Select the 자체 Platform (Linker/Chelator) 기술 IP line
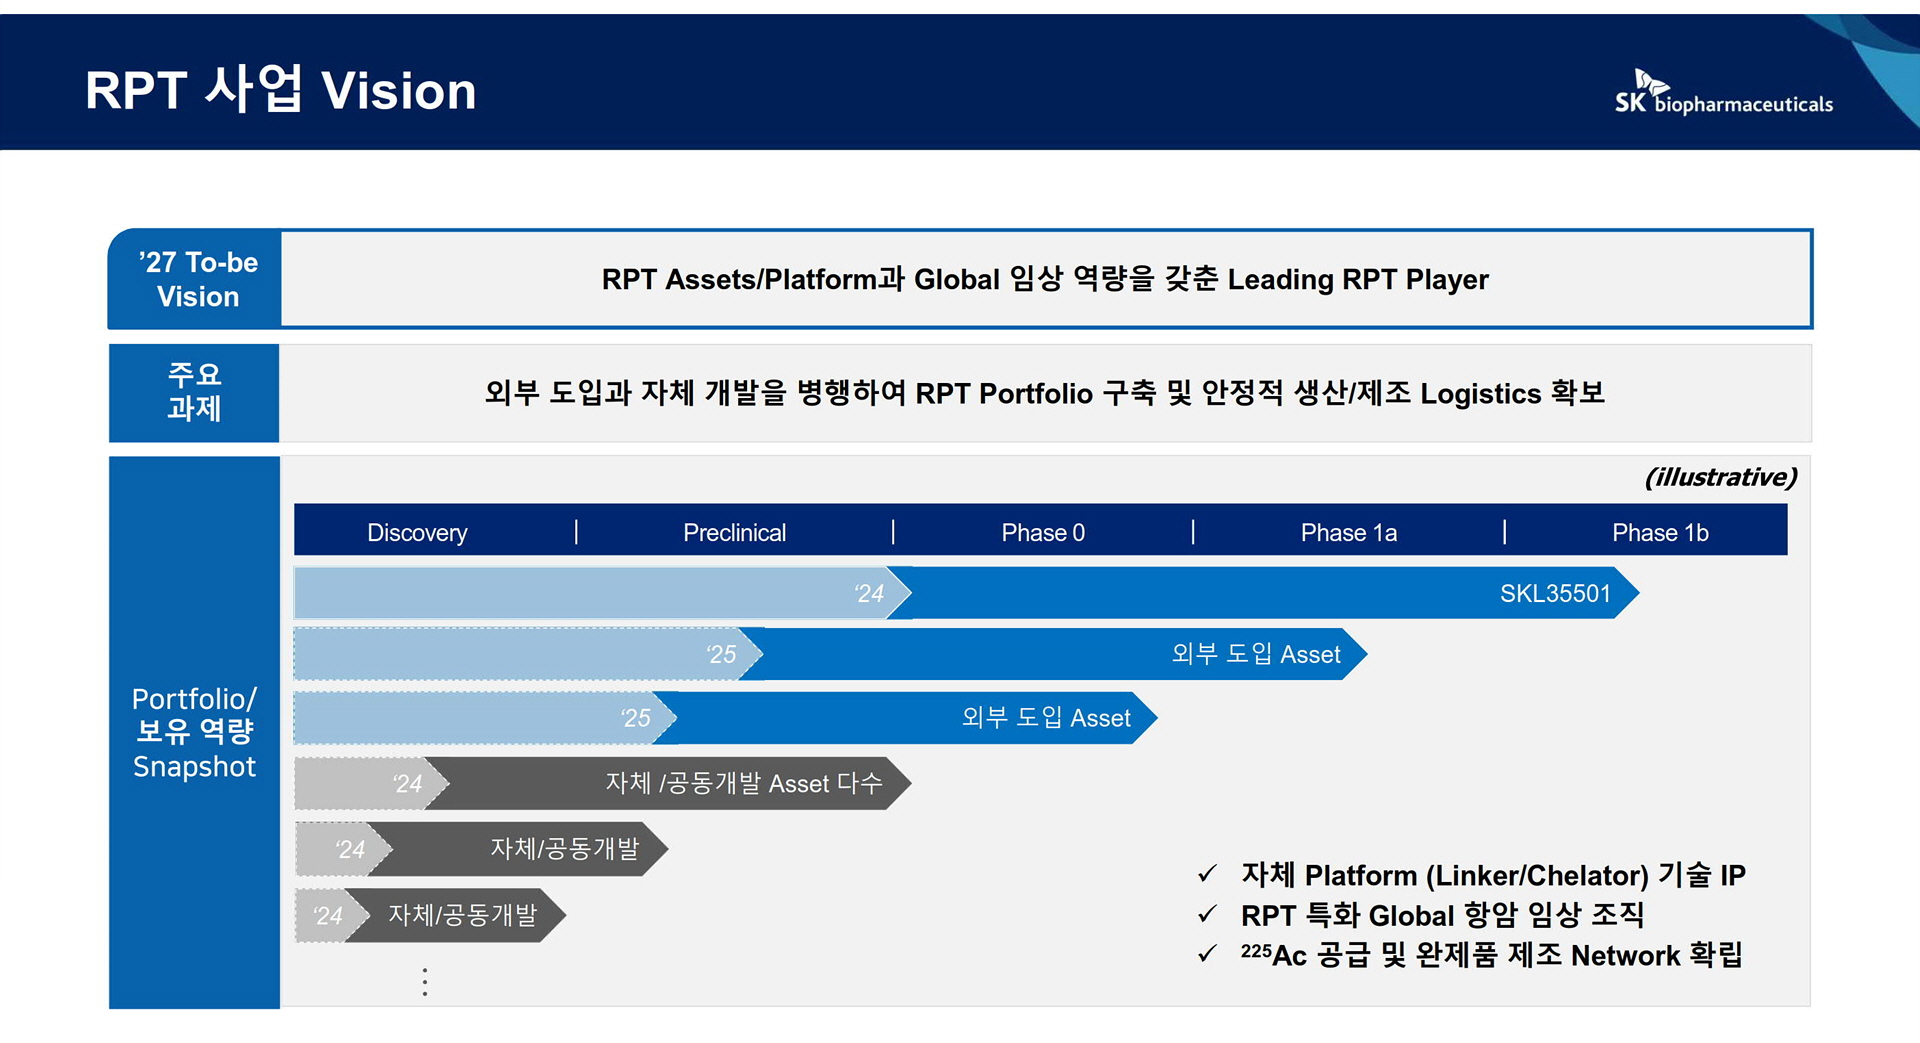The height and width of the screenshot is (1043, 1920). coord(1493,875)
